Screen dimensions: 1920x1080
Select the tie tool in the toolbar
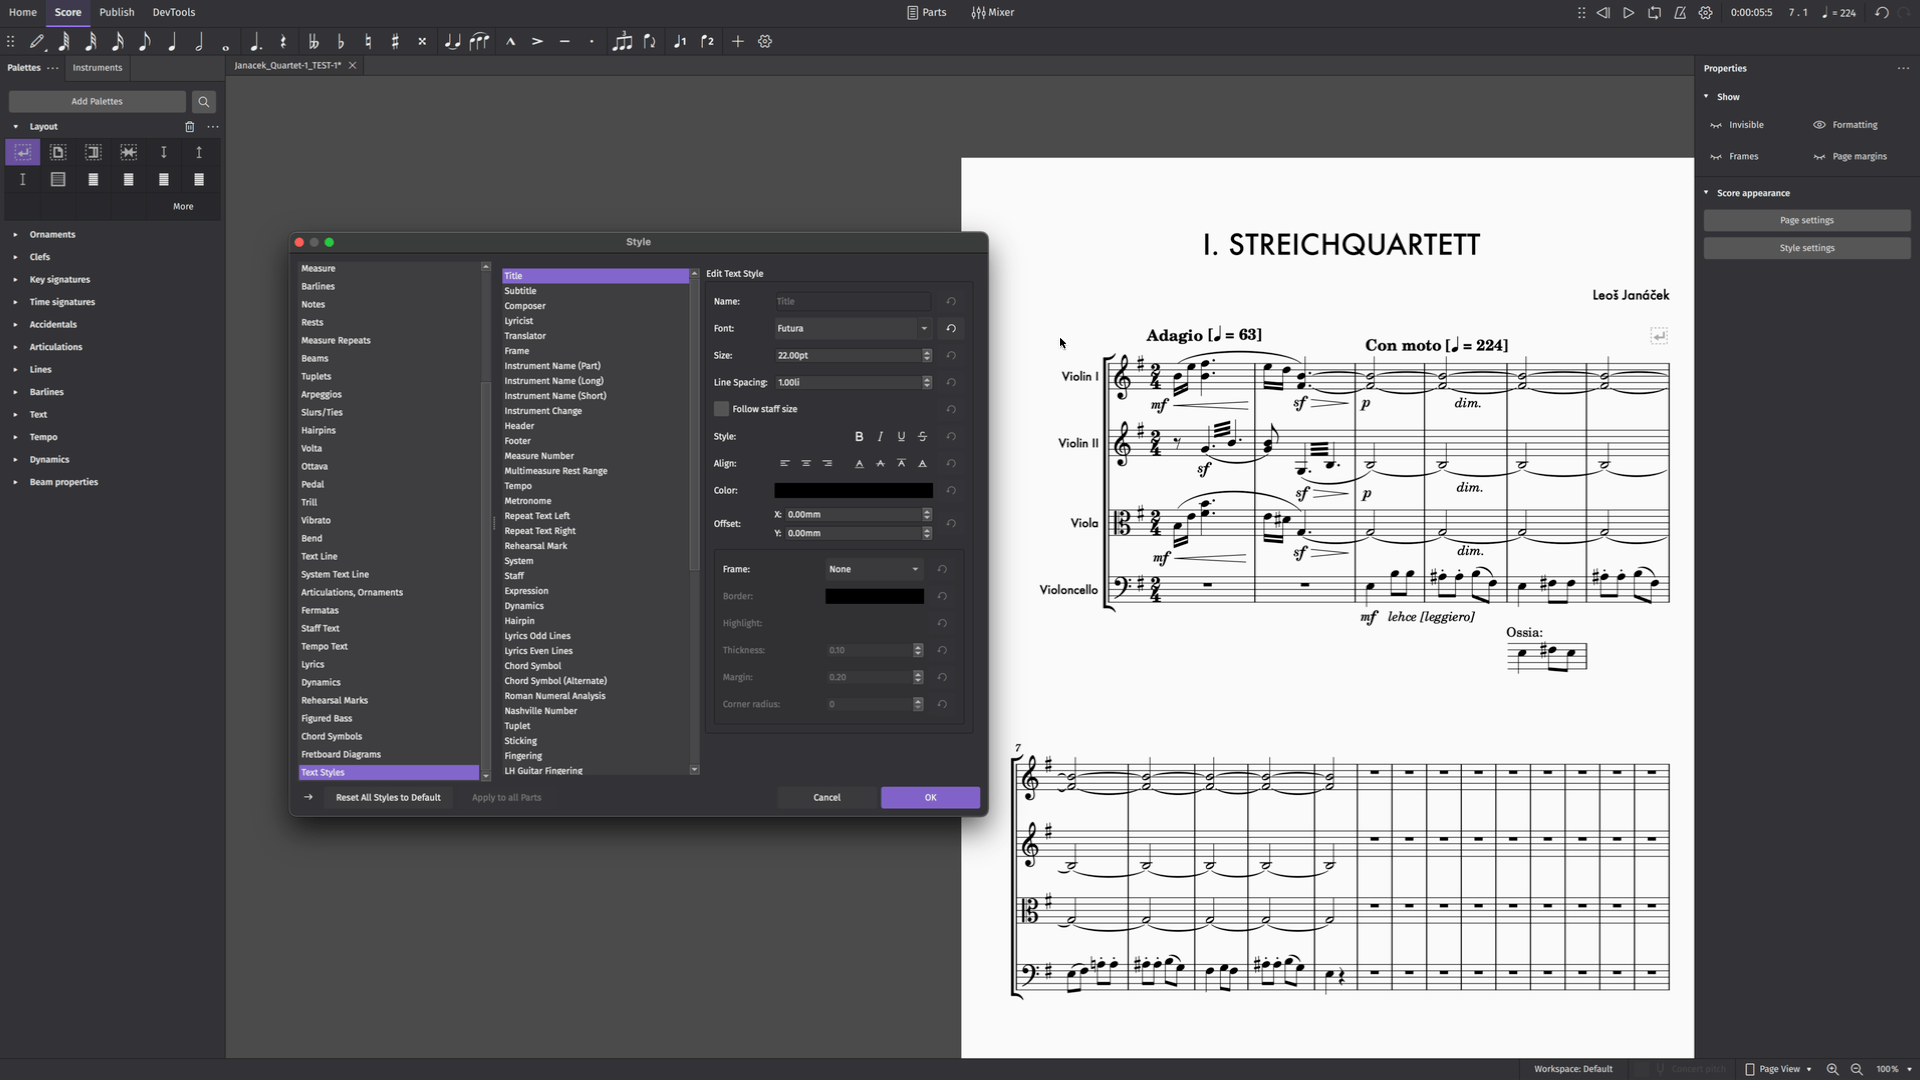pos(452,41)
